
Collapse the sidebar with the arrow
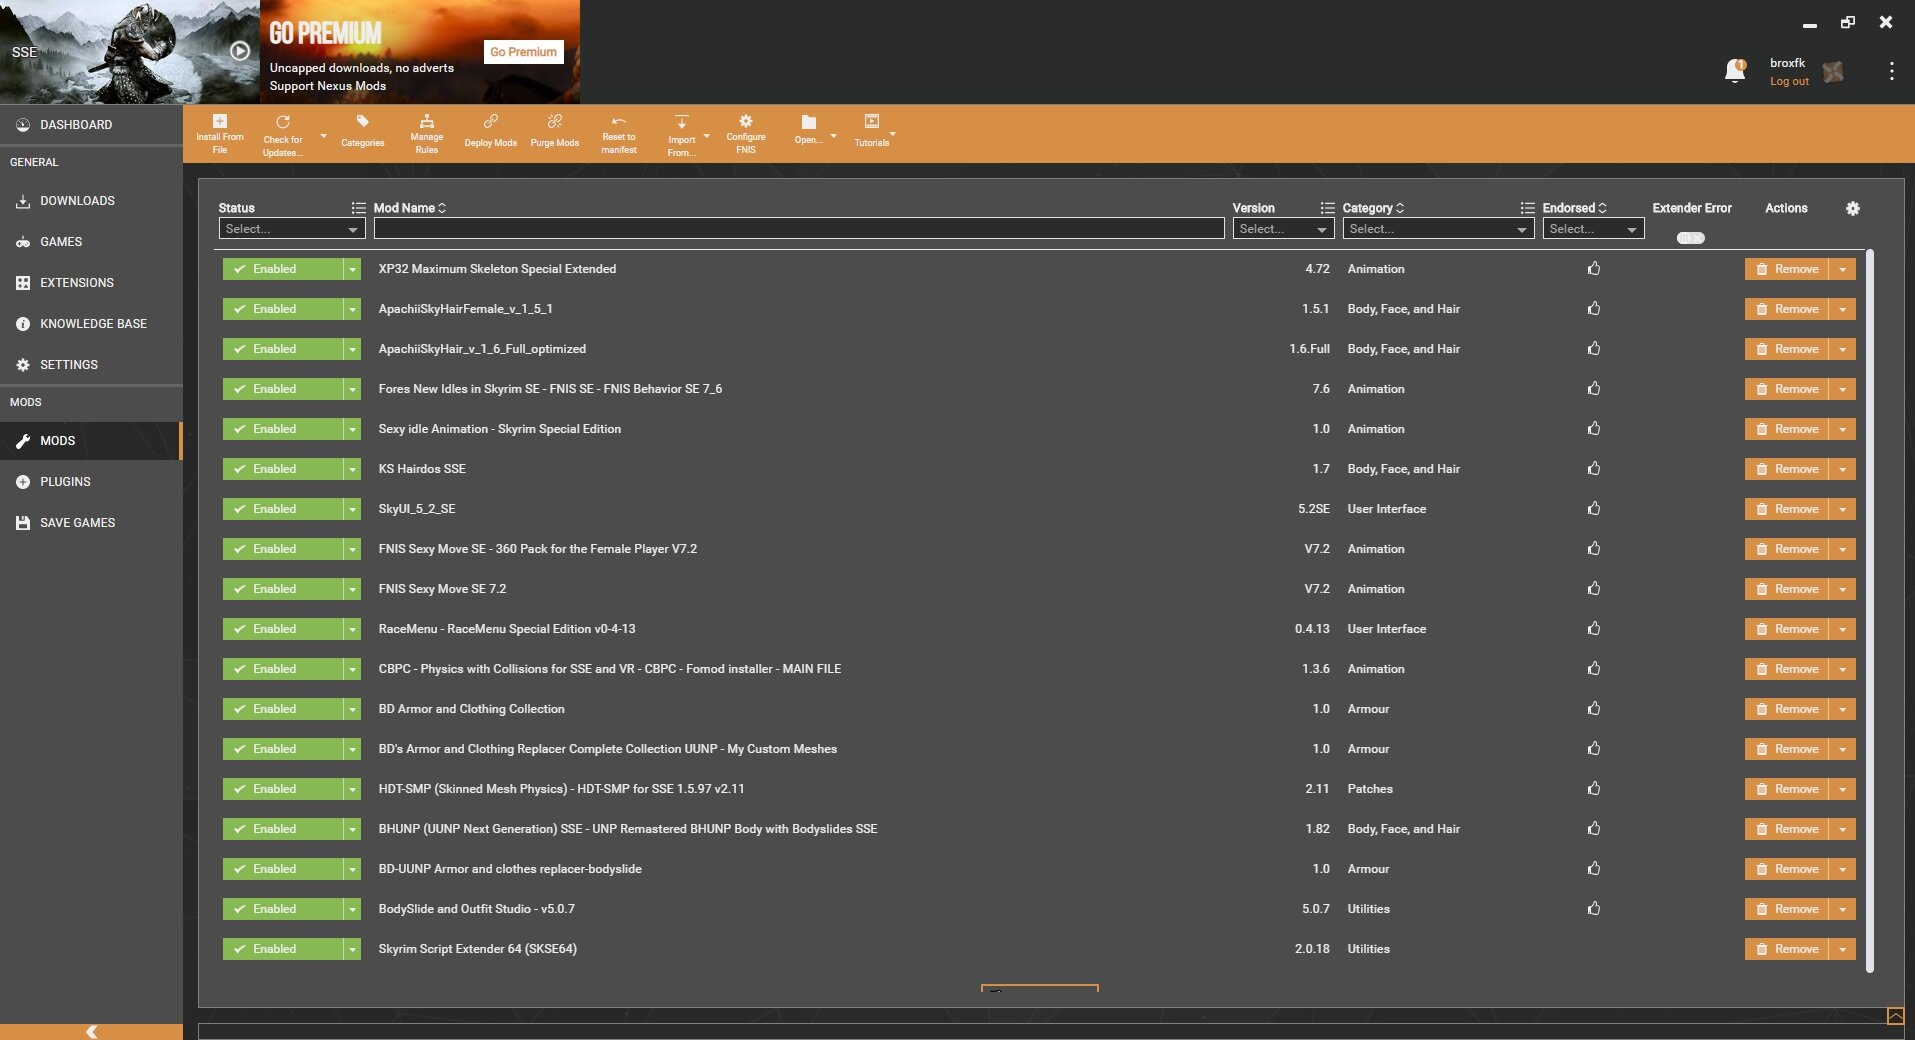[91, 1031]
